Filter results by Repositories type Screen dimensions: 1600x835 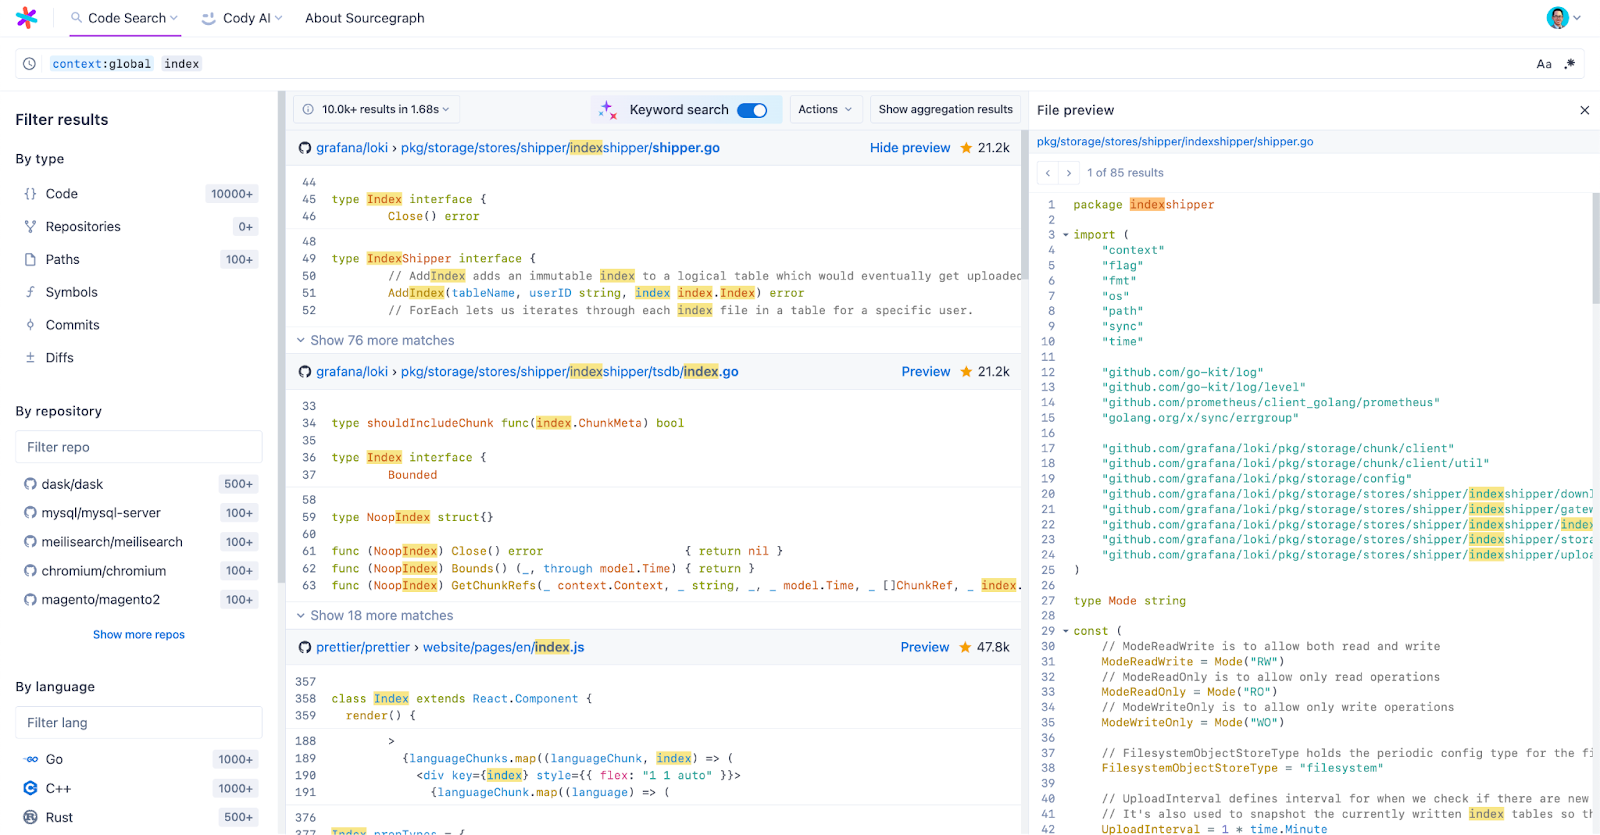click(x=139, y=227)
